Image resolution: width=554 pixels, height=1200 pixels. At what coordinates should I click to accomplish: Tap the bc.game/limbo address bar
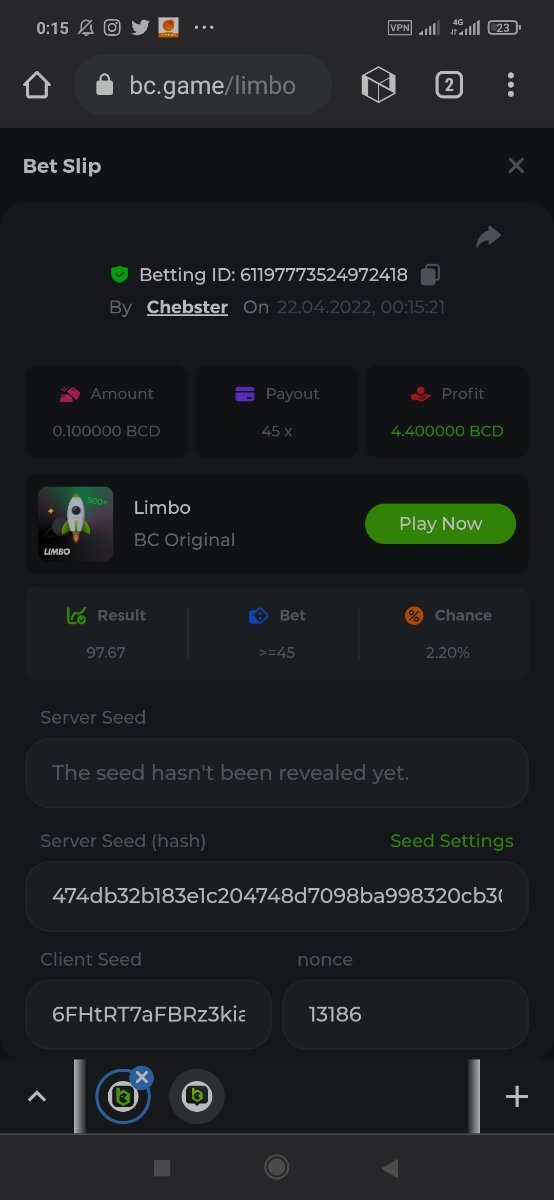tap(203, 85)
